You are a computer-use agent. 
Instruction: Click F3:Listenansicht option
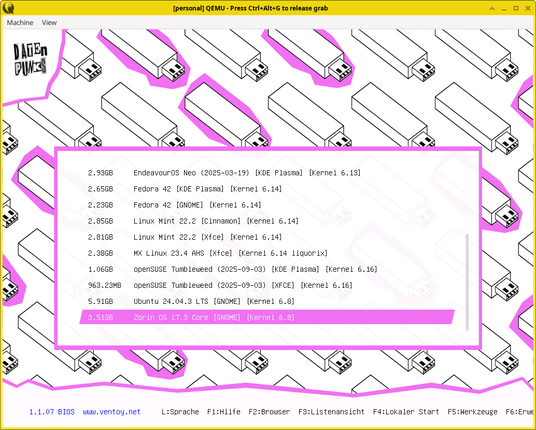[x=331, y=412]
